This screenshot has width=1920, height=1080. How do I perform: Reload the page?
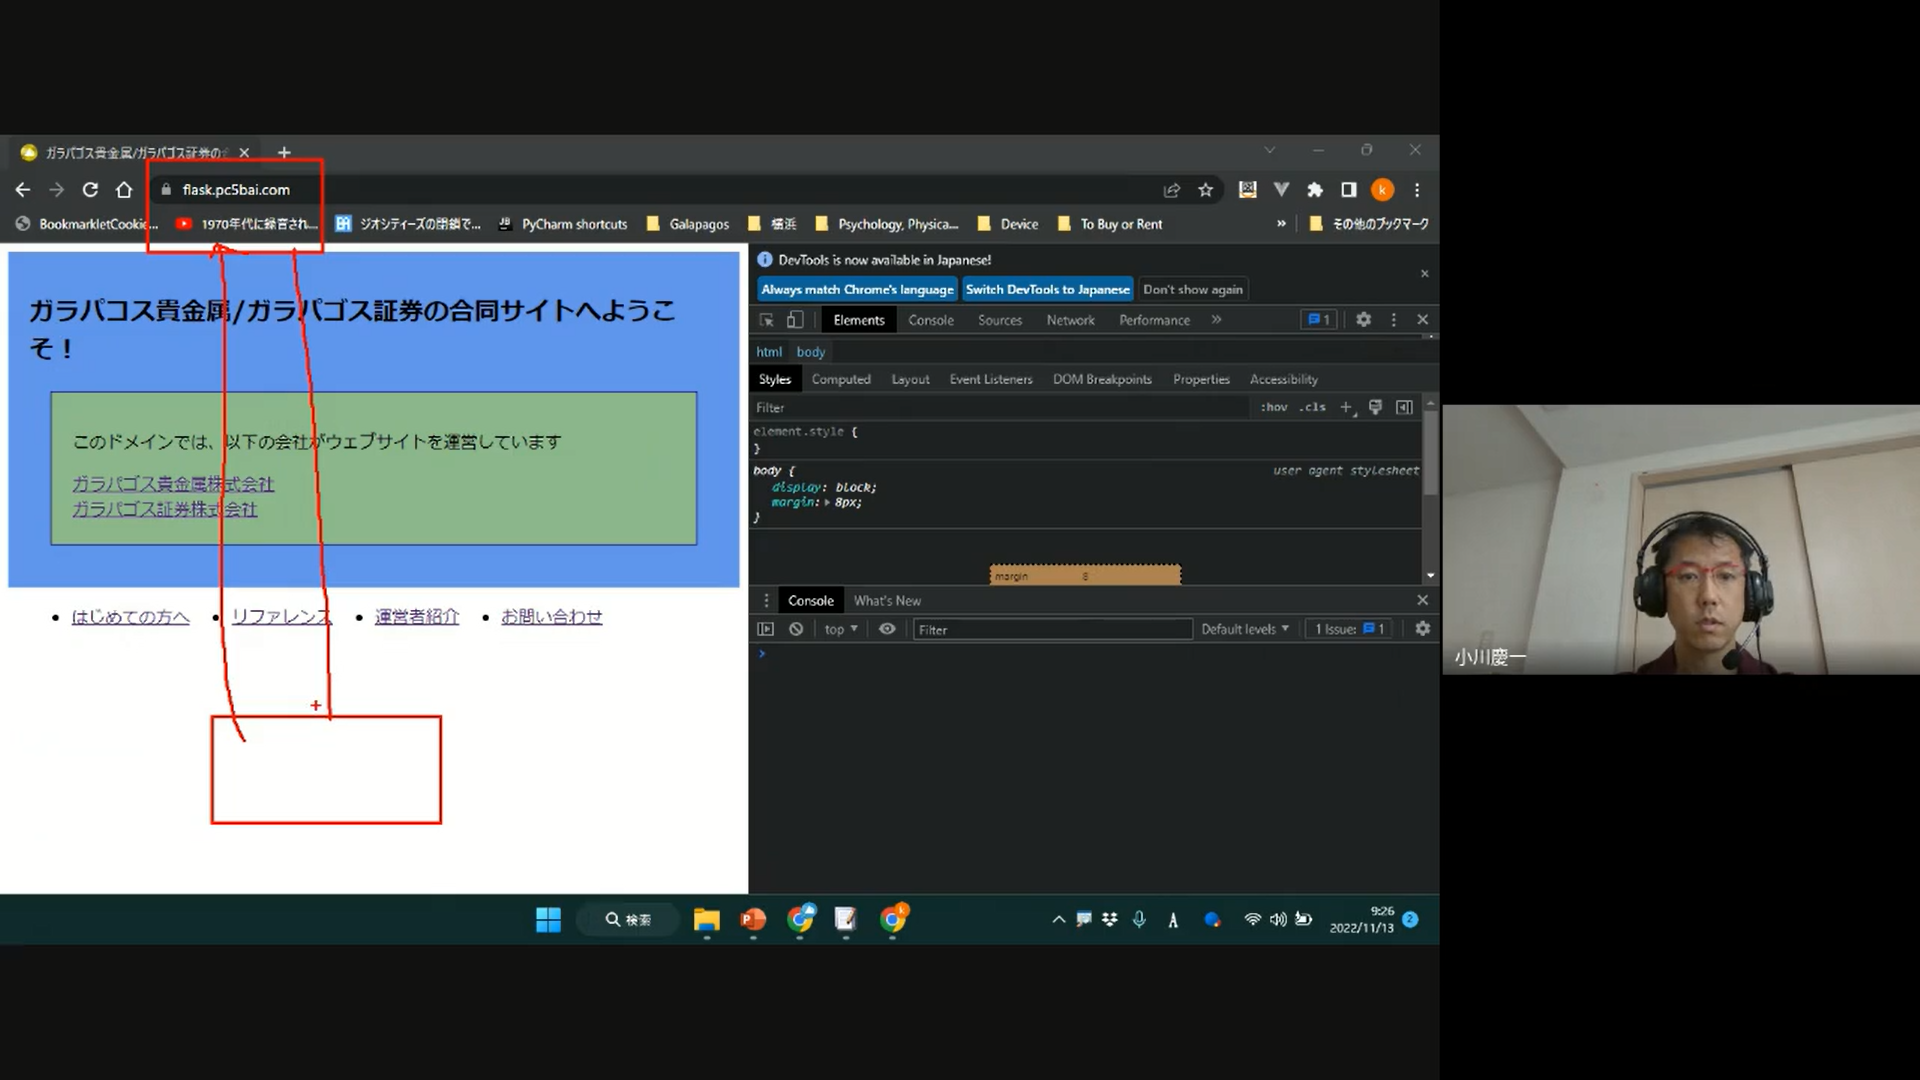[x=90, y=190]
